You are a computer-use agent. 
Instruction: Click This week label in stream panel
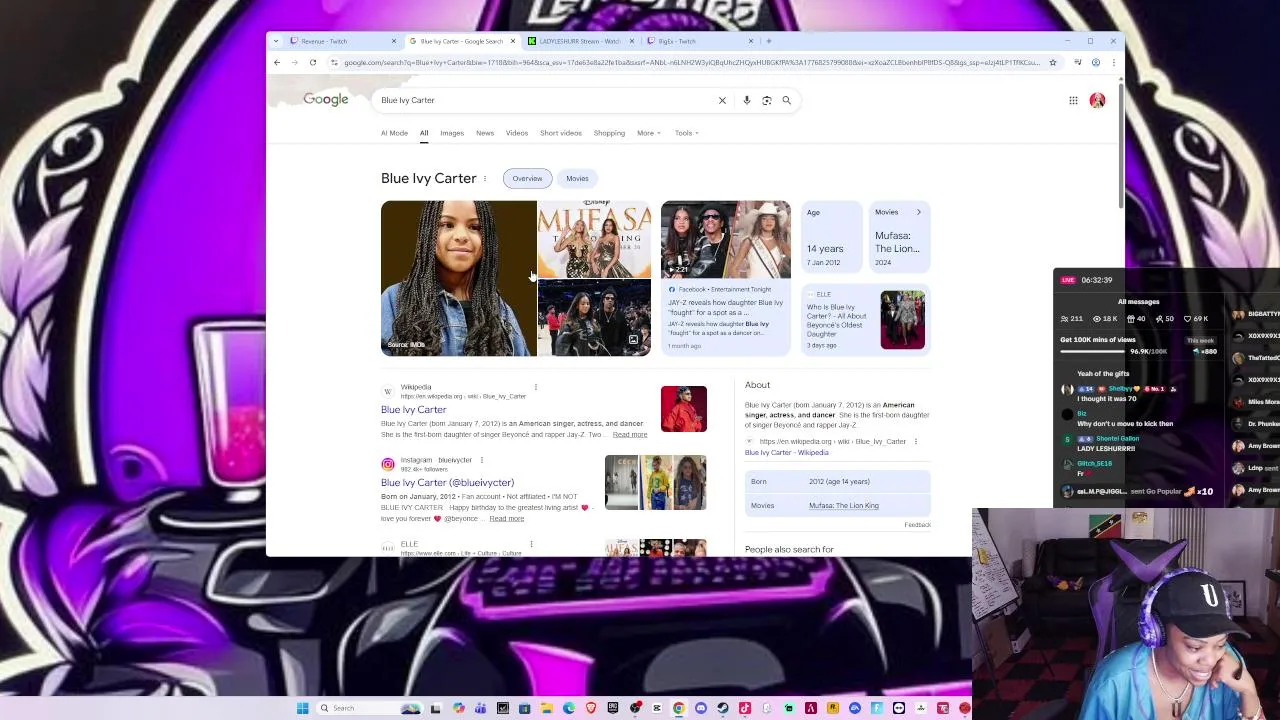click(1201, 341)
